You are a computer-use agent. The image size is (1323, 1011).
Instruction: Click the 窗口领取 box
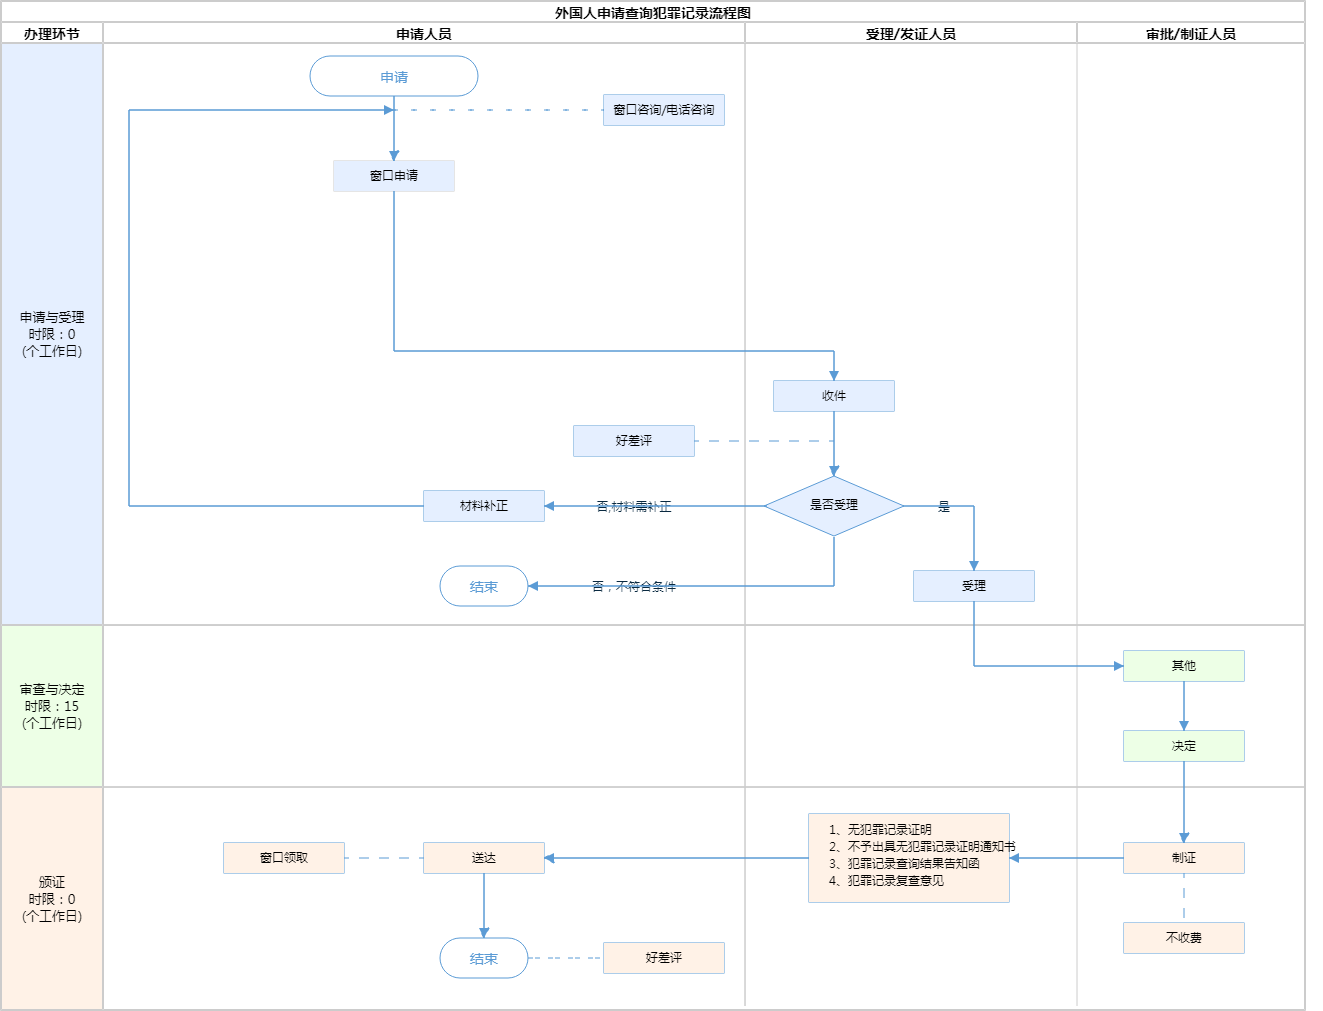[284, 858]
